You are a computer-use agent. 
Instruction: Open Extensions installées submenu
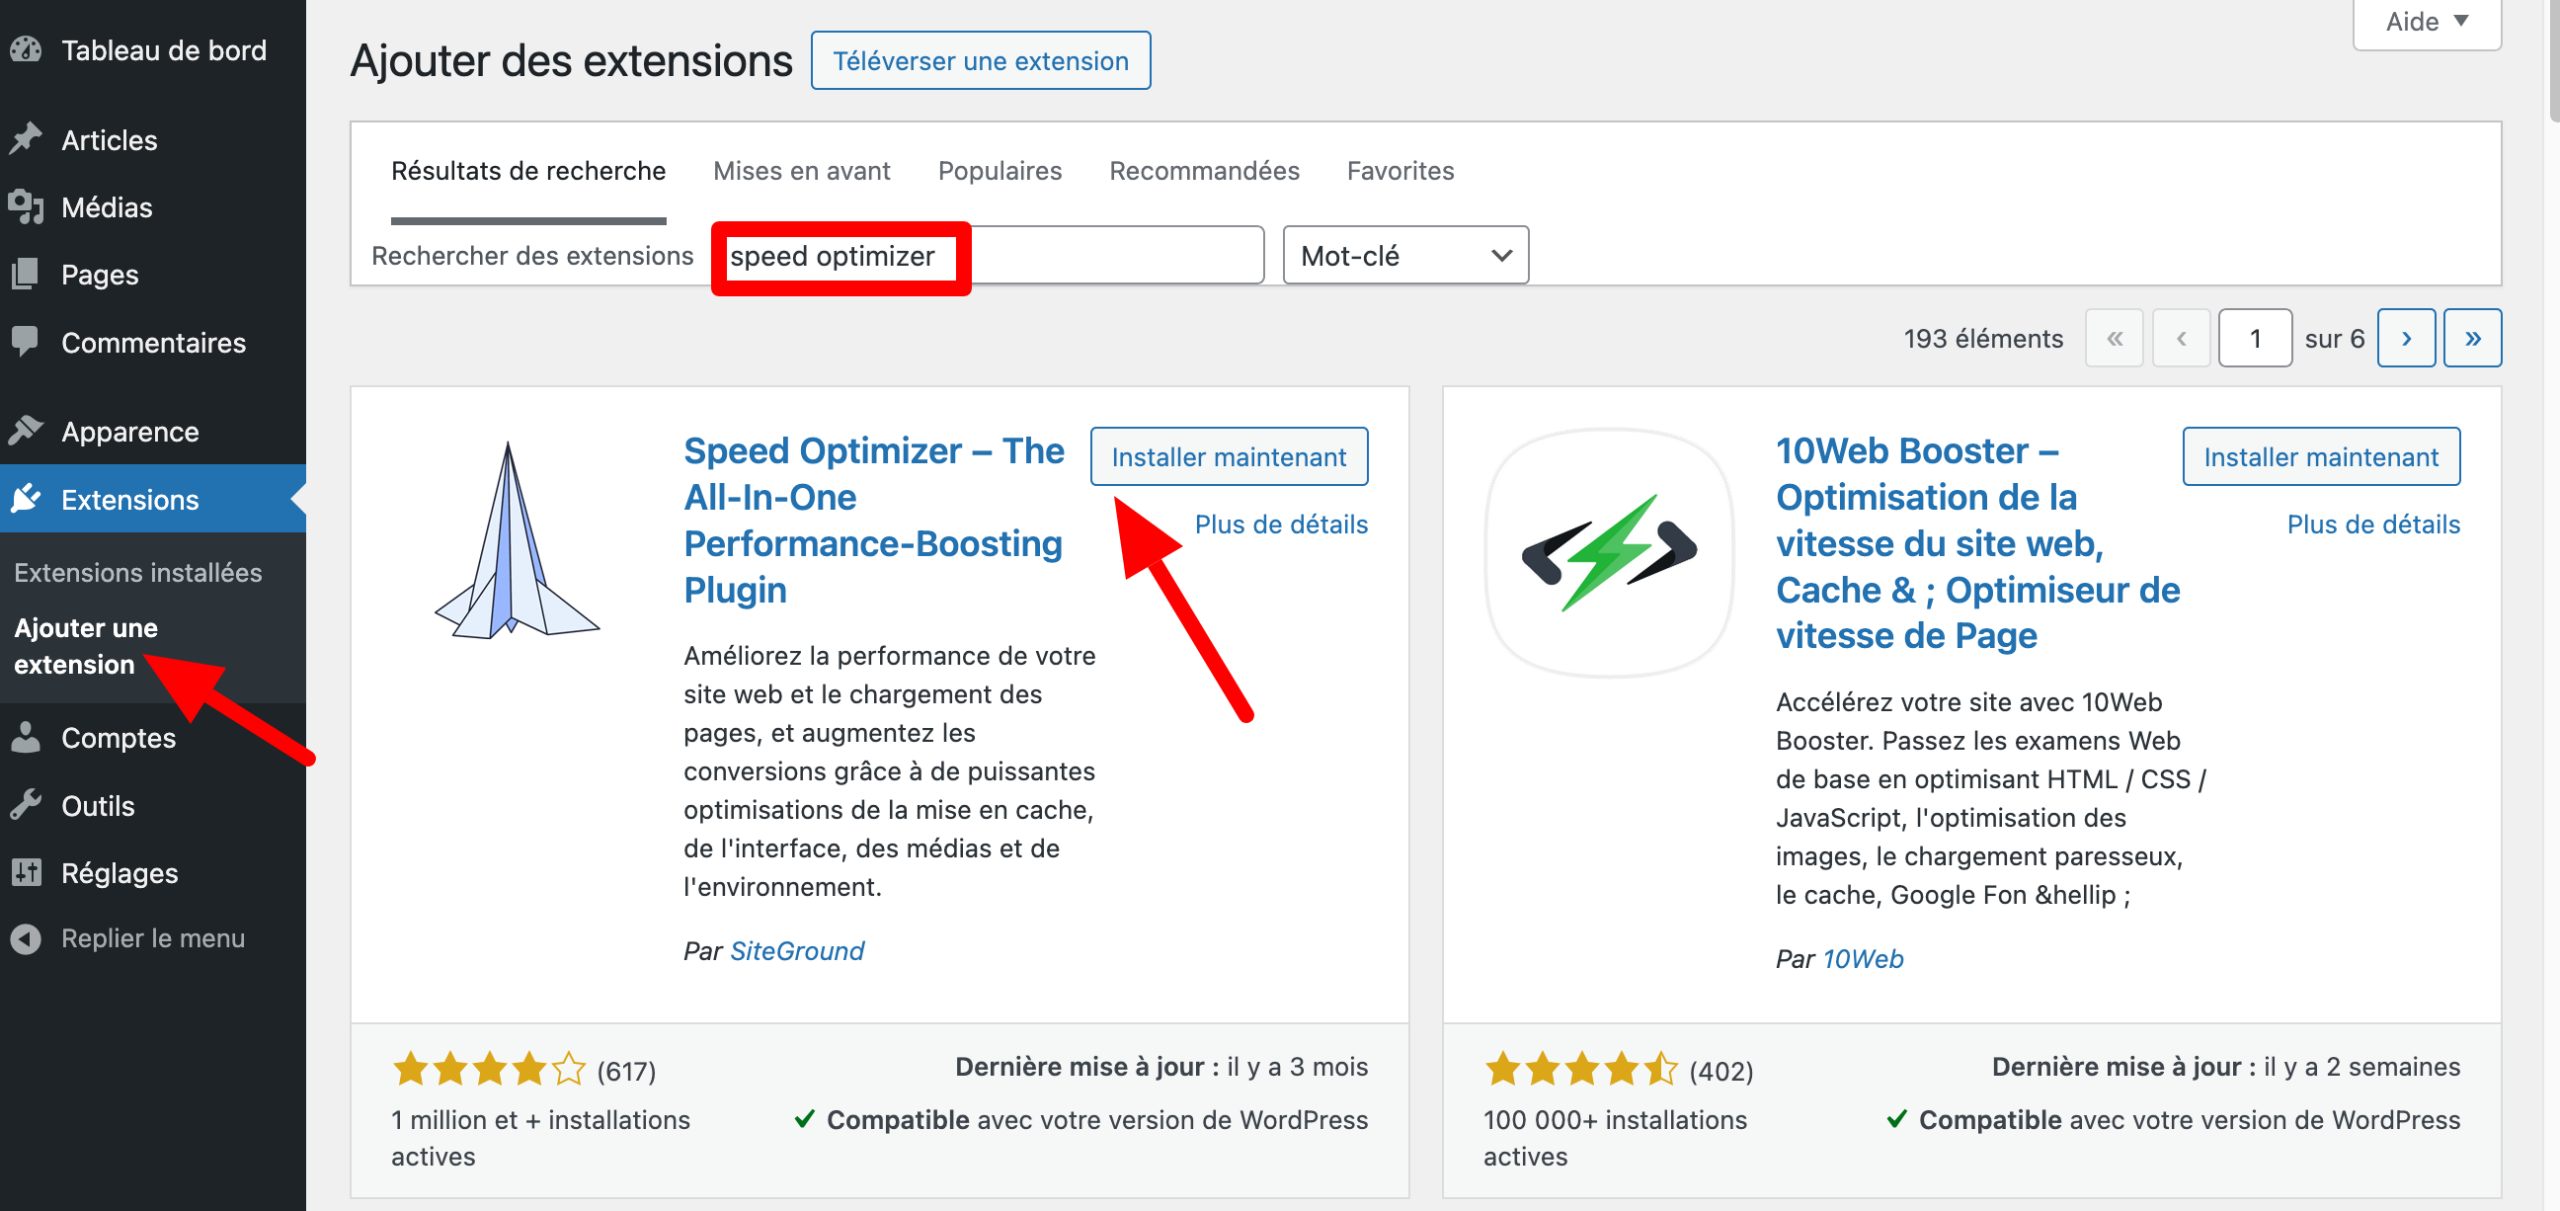point(138,572)
